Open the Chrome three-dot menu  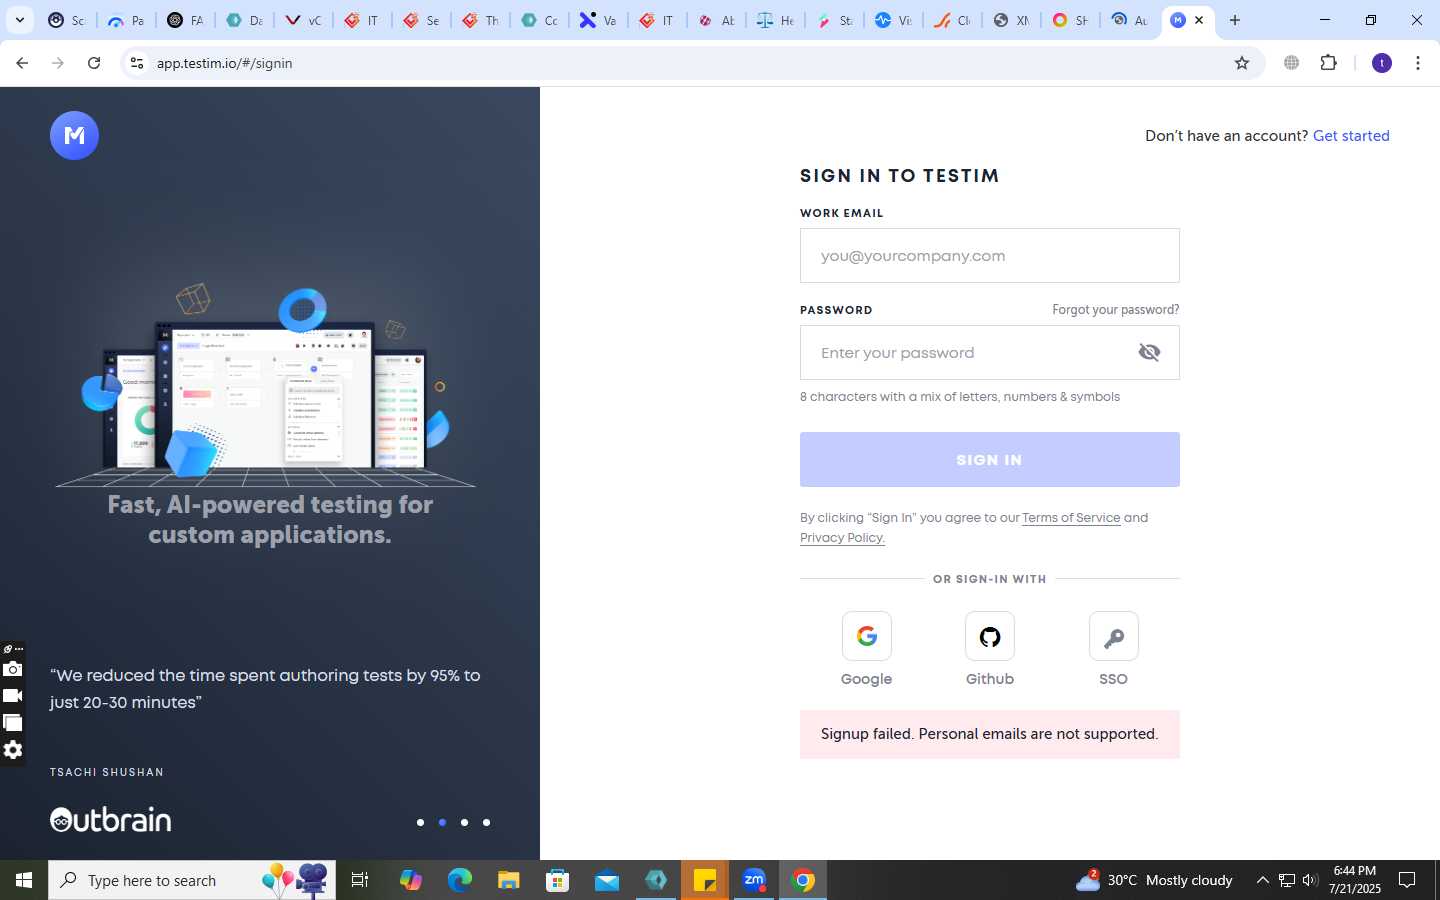pyautogui.click(x=1418, y=63)
